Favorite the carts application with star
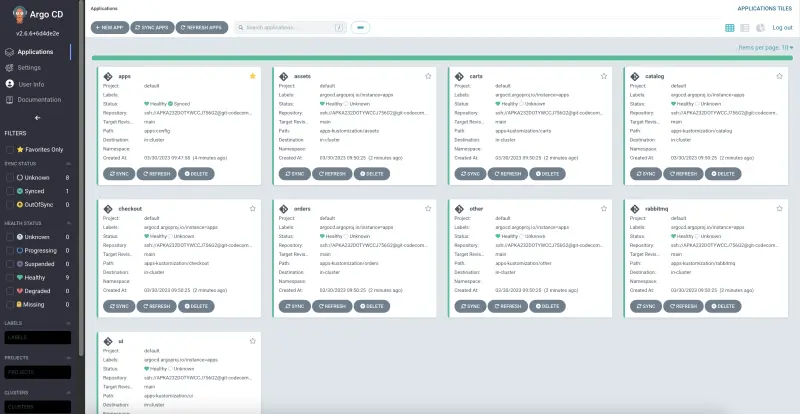Screen dimensions: 800x414 pos(603,76)
